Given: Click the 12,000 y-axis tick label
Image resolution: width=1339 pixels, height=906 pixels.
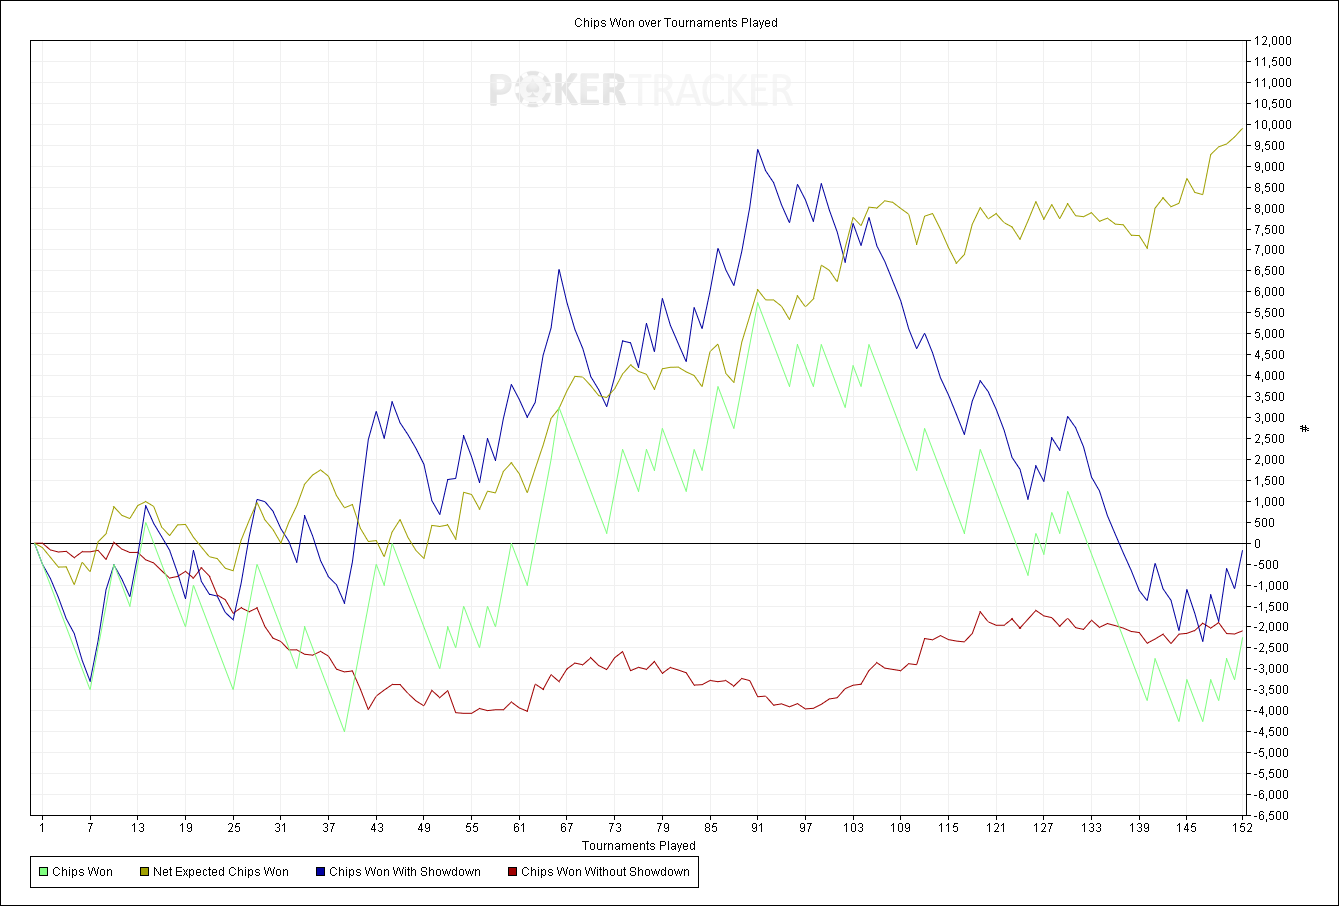Looking at the screenshot, I should 1273,41.
